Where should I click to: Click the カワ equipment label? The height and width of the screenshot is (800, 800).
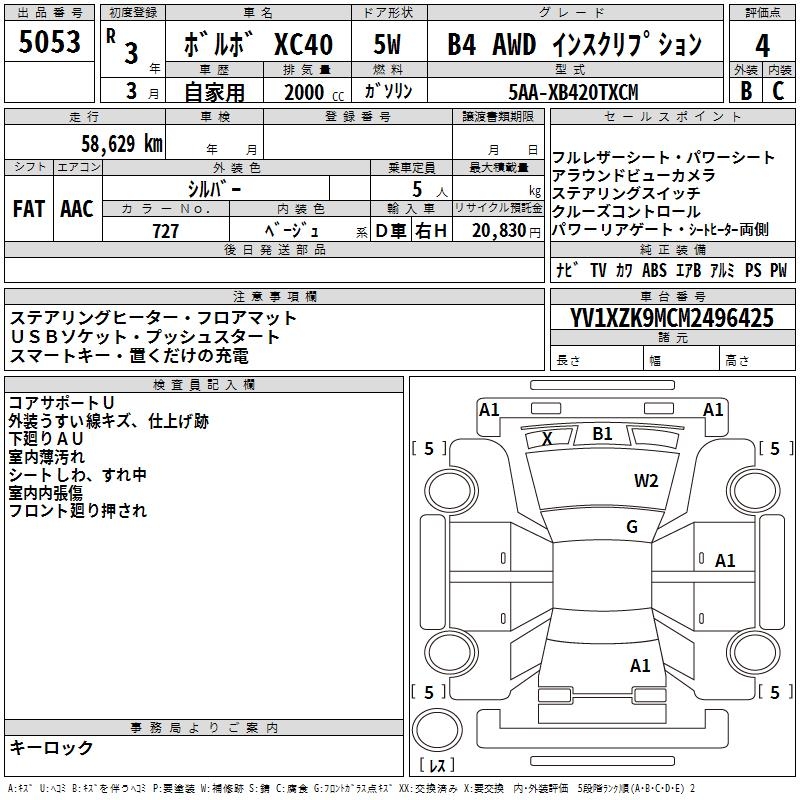(624, 270)
